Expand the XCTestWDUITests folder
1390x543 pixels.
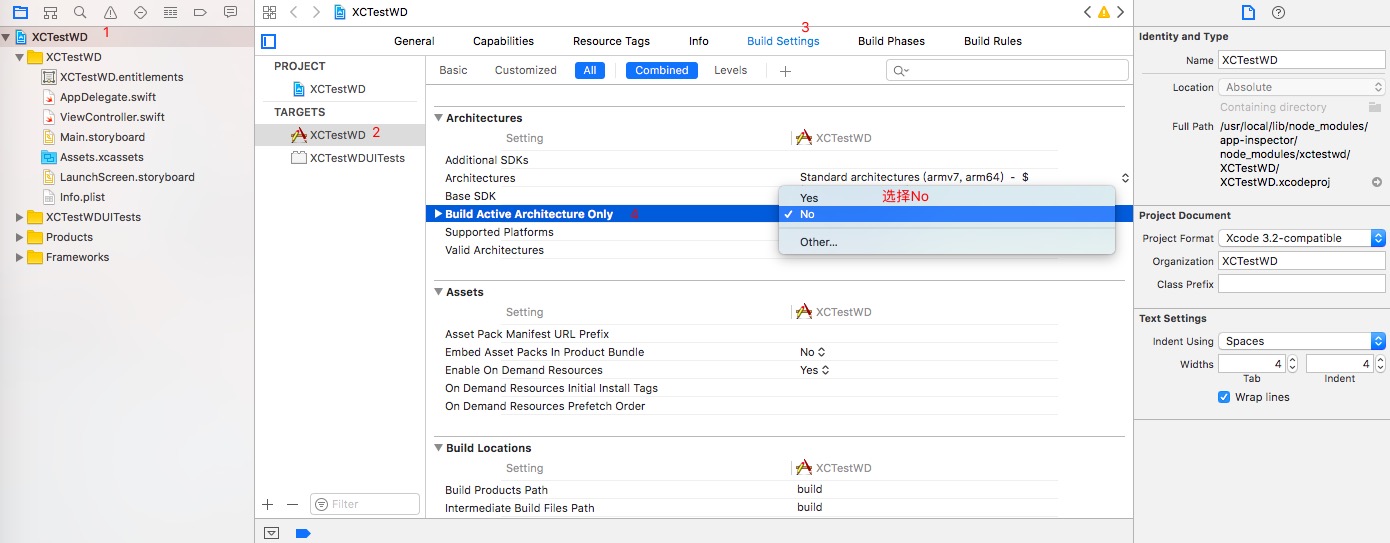coord(19,217)
